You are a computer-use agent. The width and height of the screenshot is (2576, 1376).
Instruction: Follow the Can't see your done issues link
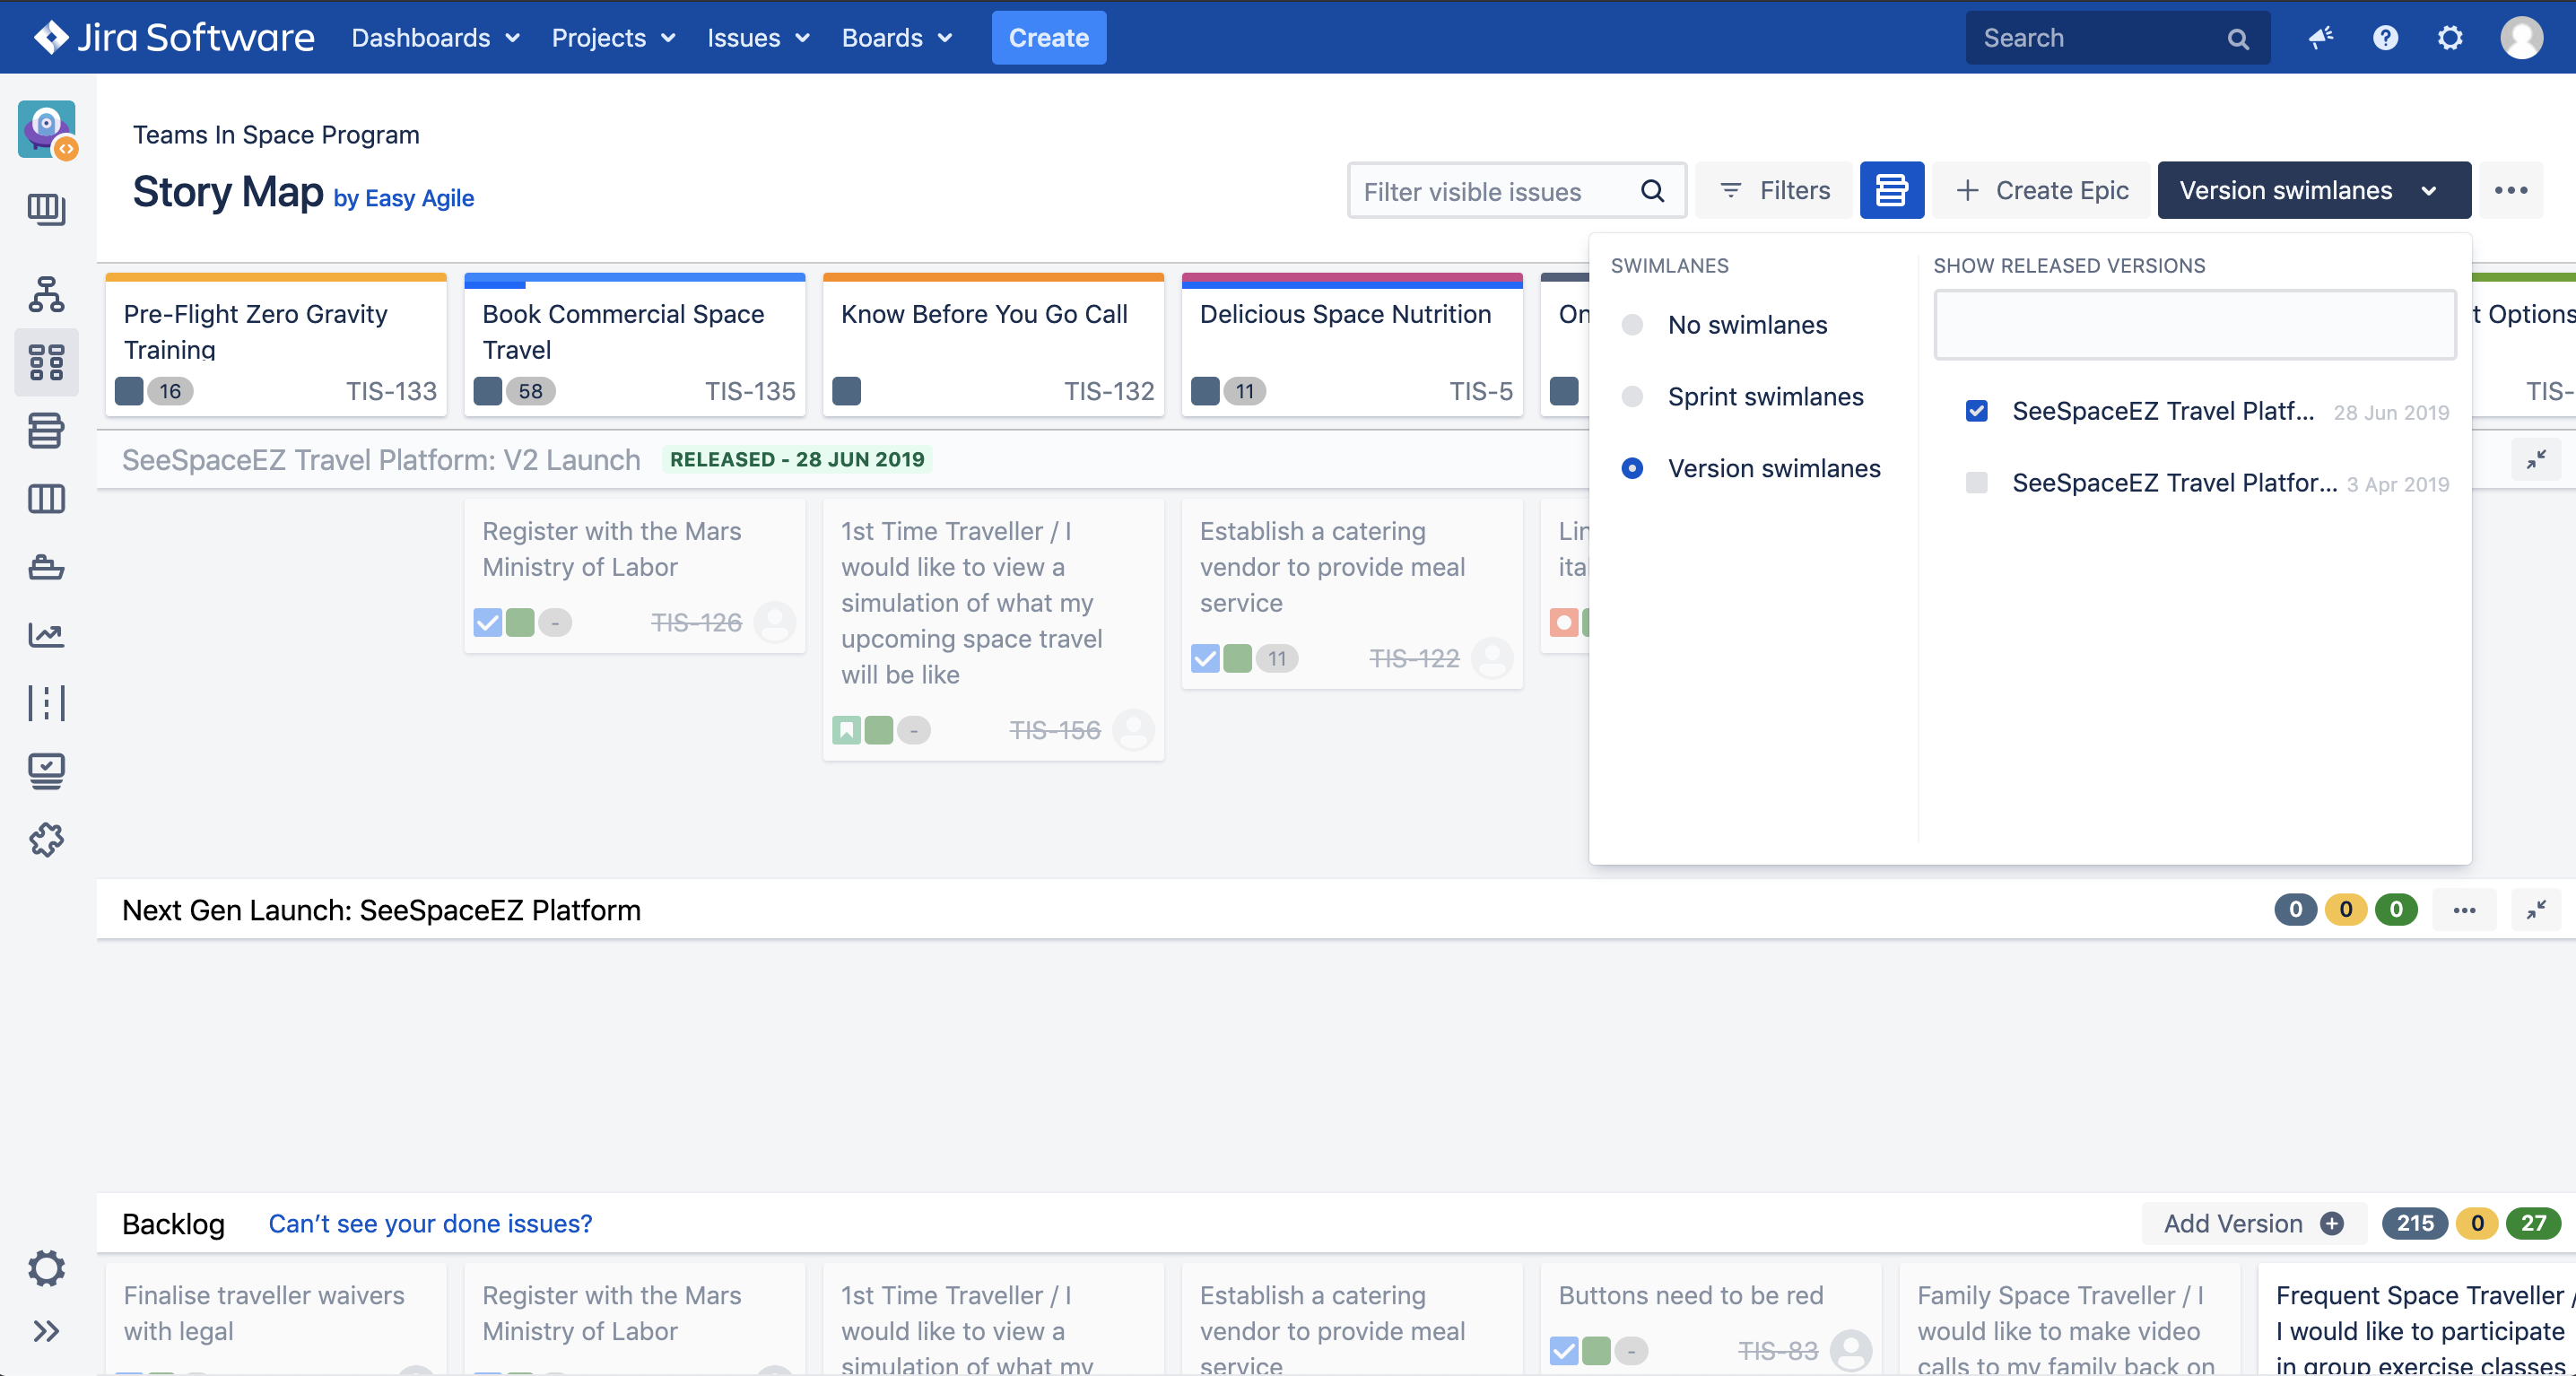click(x=430, y=1223)
